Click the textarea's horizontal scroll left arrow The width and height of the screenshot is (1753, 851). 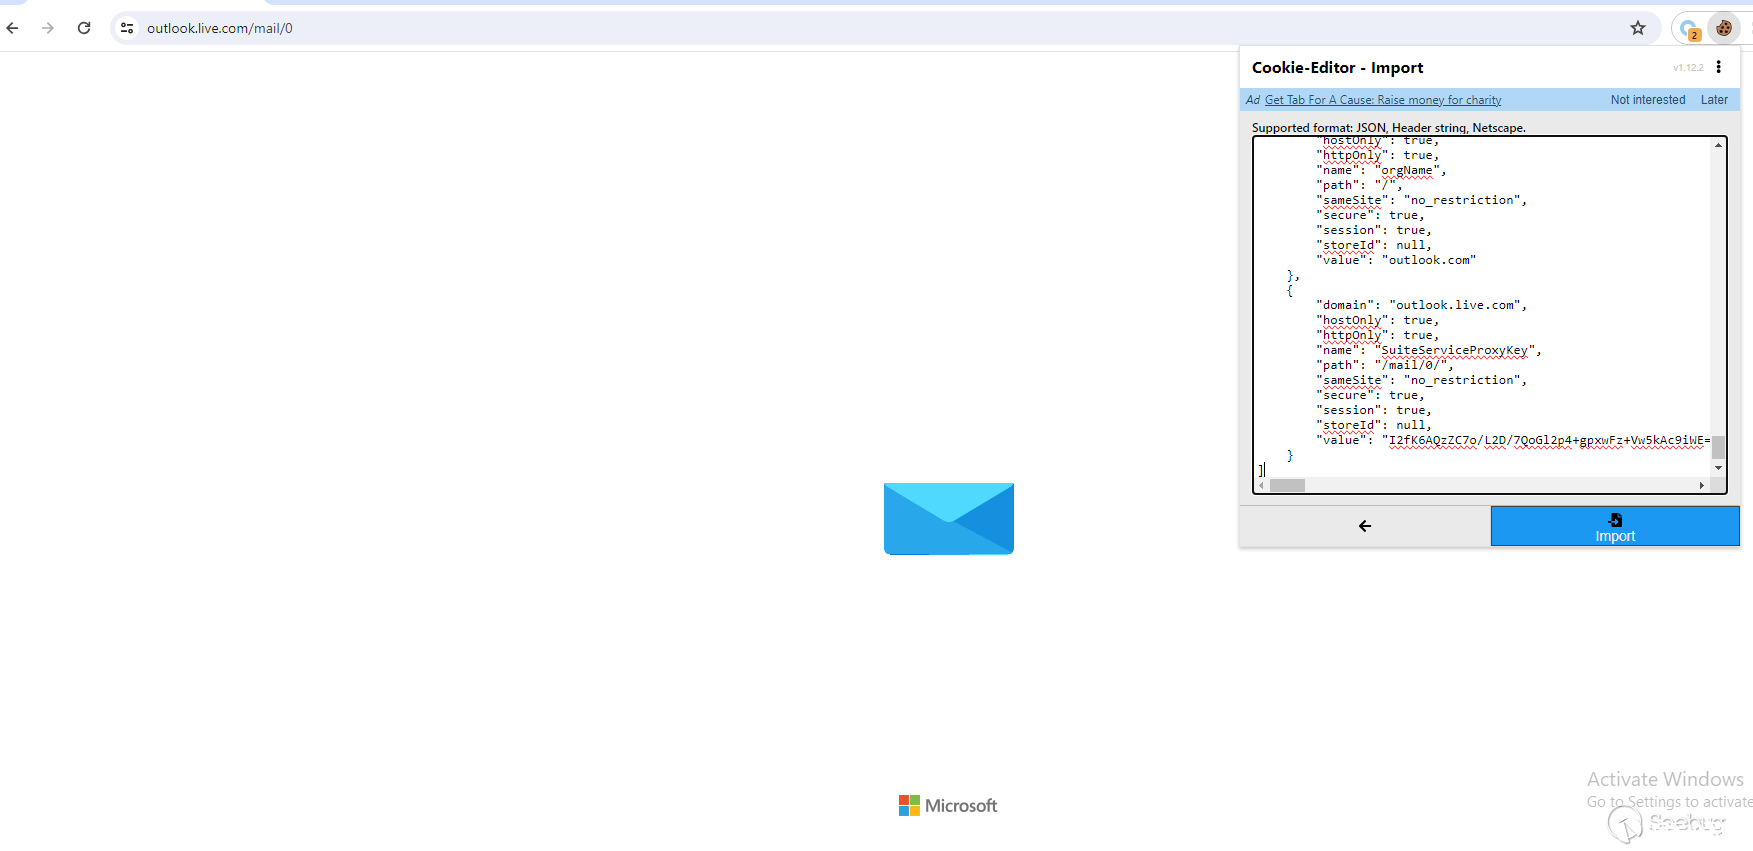pyautogui.click(x=1262, y=485)
